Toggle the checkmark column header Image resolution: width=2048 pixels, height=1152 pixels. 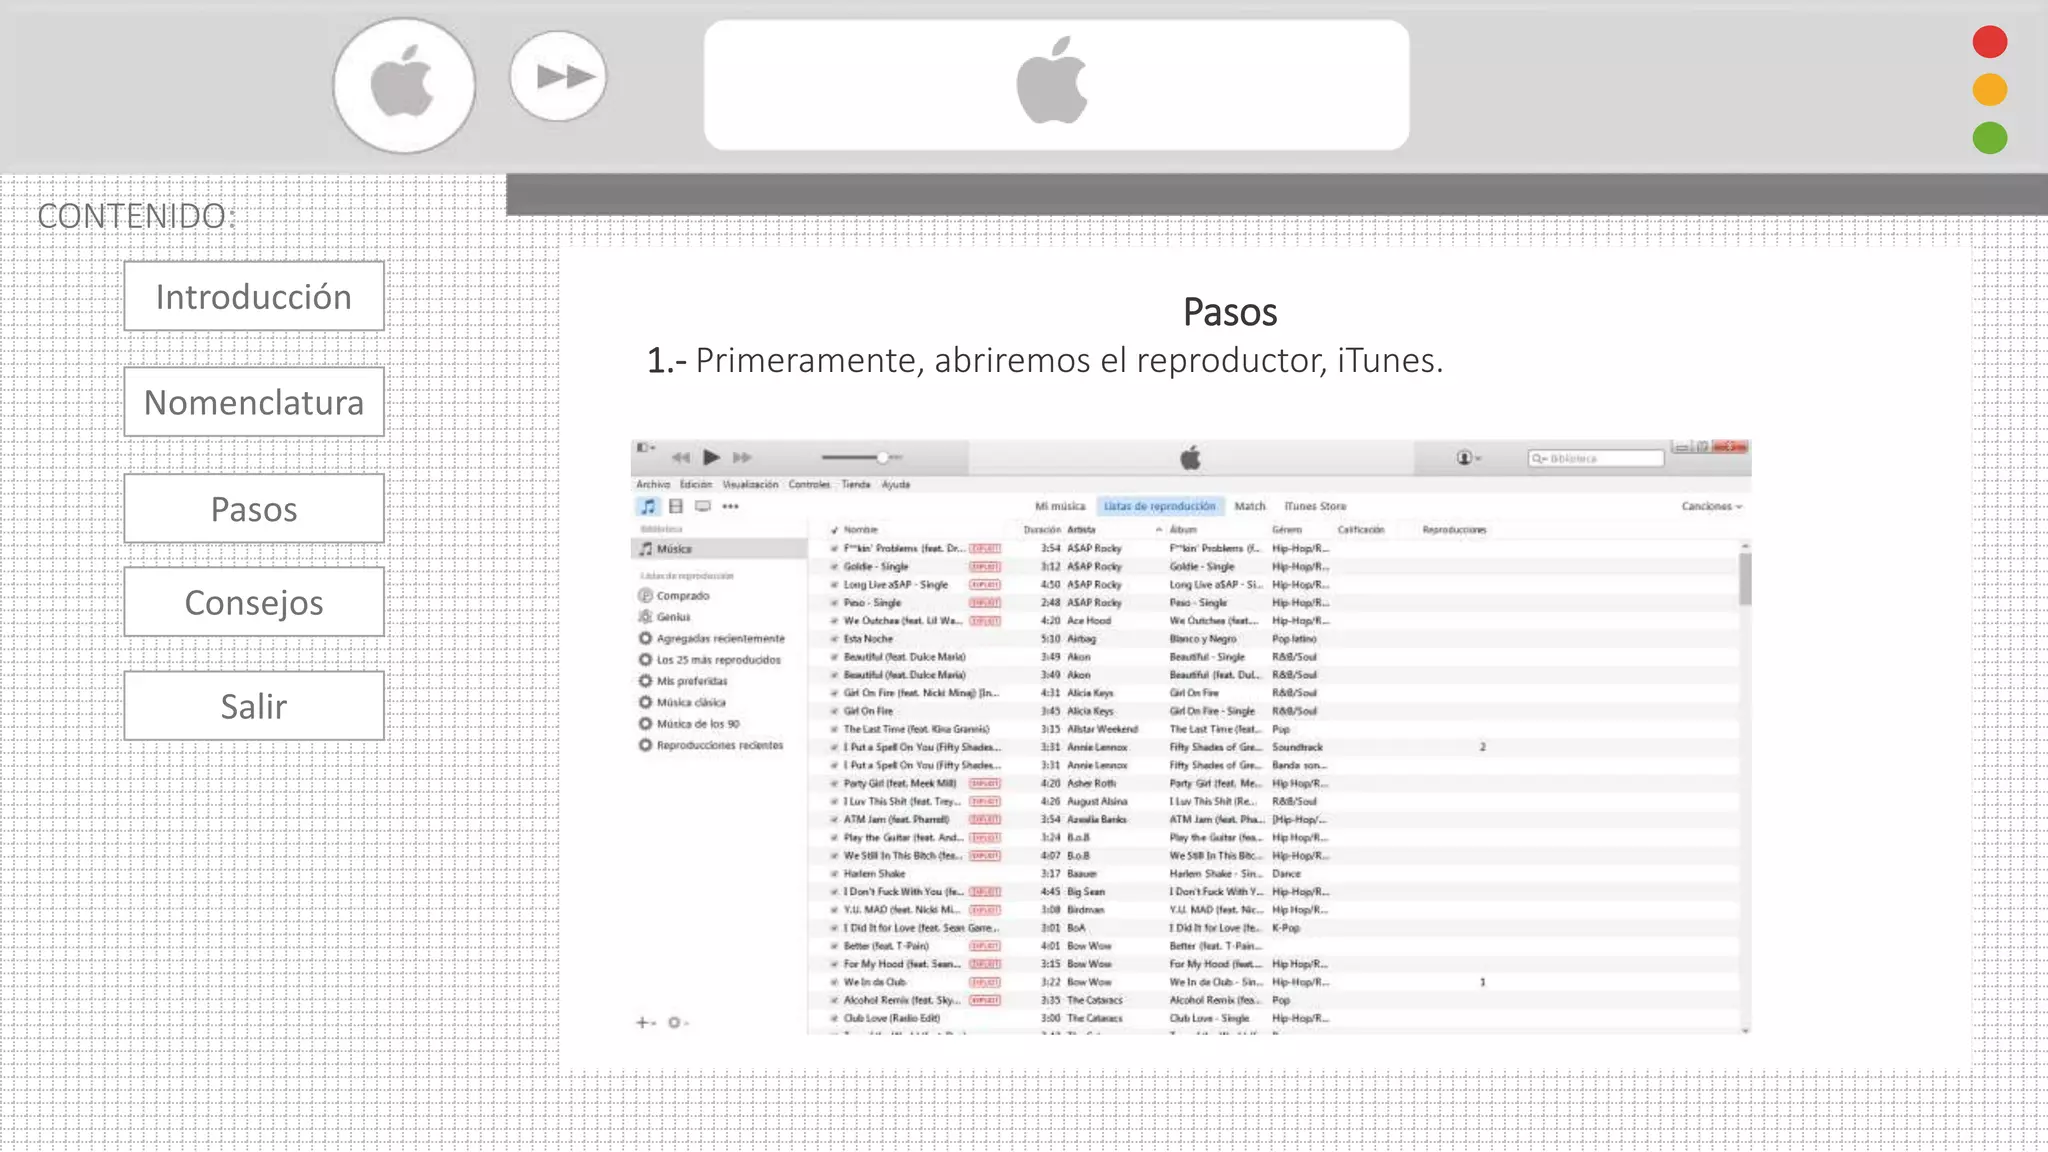[834, 530]
